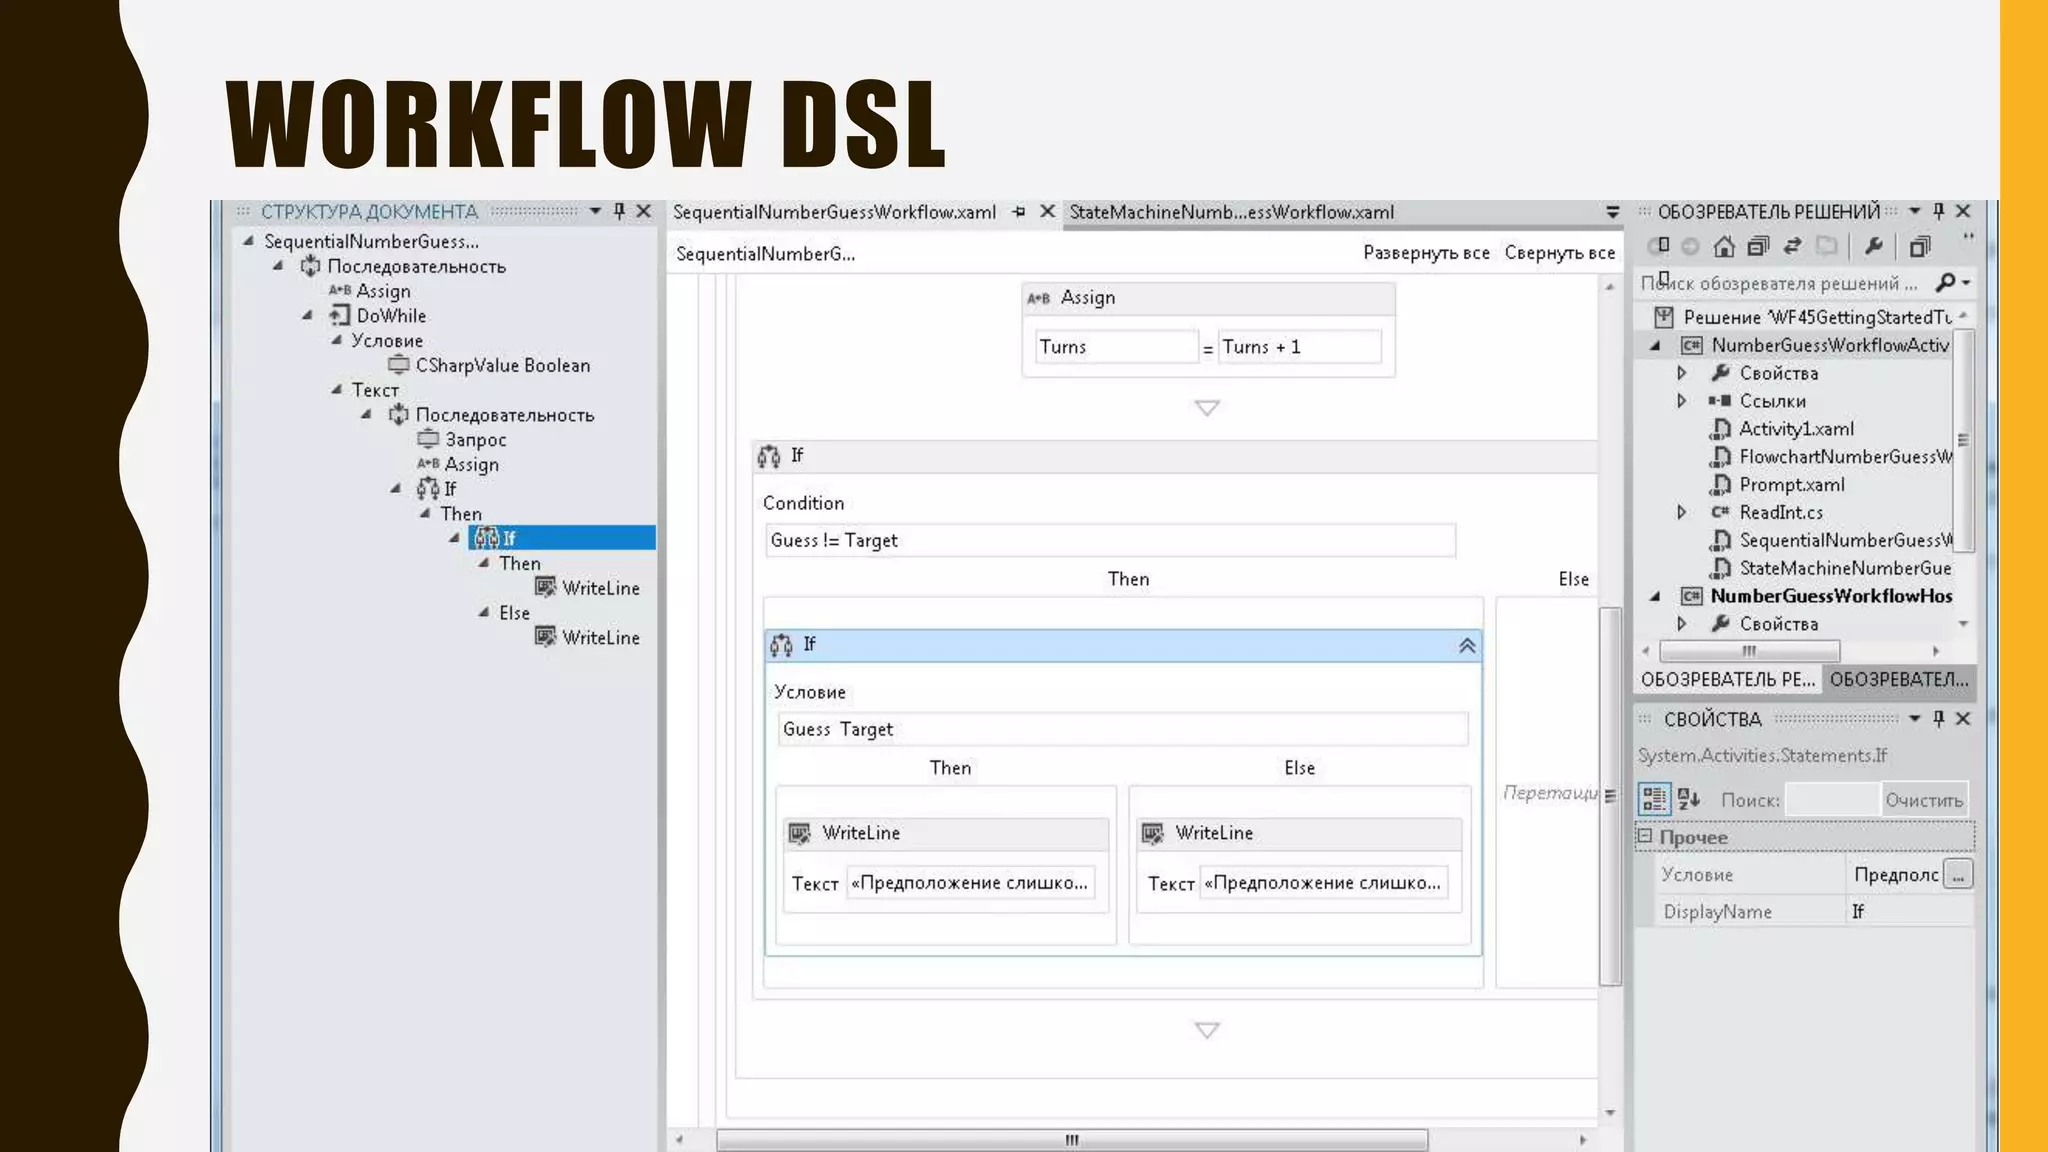Click the sync arrows icon in Solution Explorer toolbar
Screen dimensions: 2048x1152
(x=1792, y=246)
